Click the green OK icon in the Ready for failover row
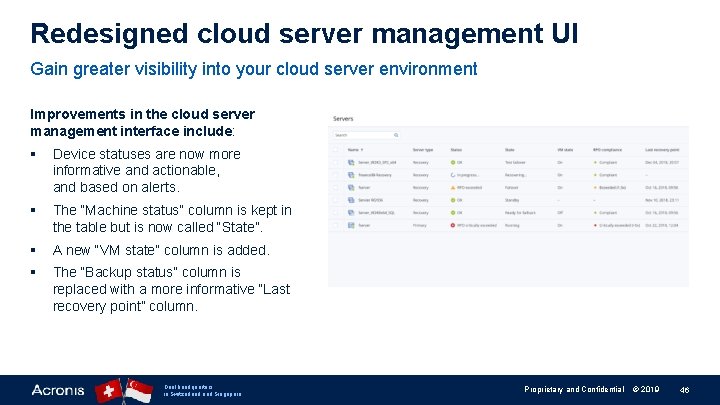This screenshot has height=405, width=720. [453, 213]
